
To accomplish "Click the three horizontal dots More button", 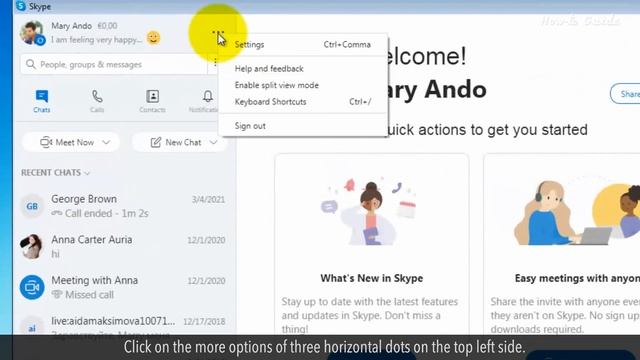I will pyautogui.click(x=218, y=32).
